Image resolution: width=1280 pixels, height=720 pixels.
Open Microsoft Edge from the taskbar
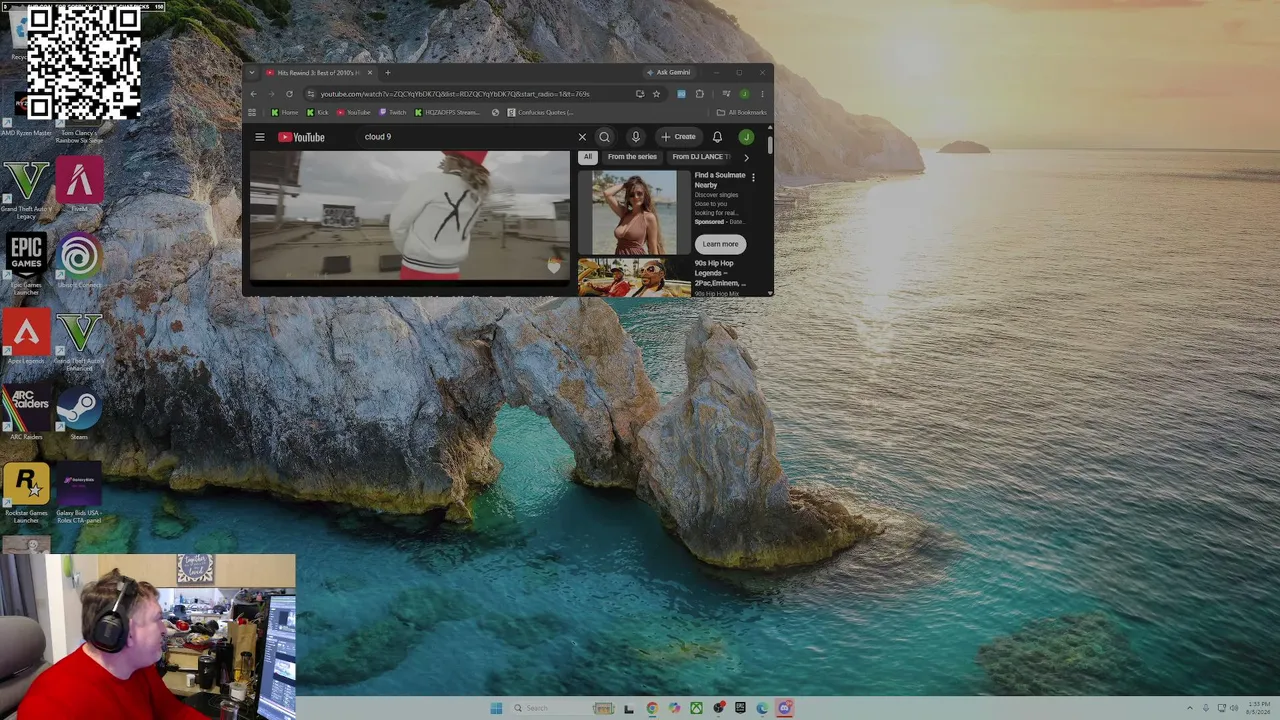coord(762,708)
